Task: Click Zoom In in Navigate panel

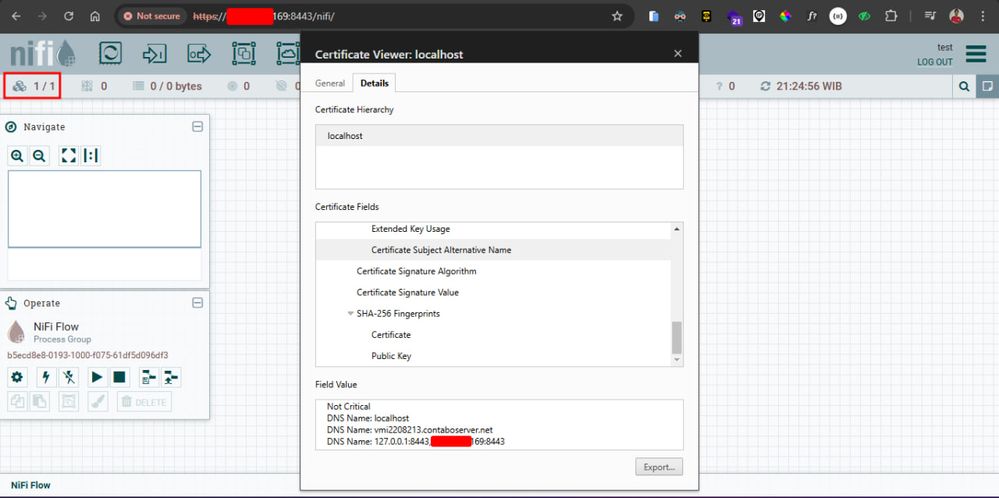Action: click(17, 155)
